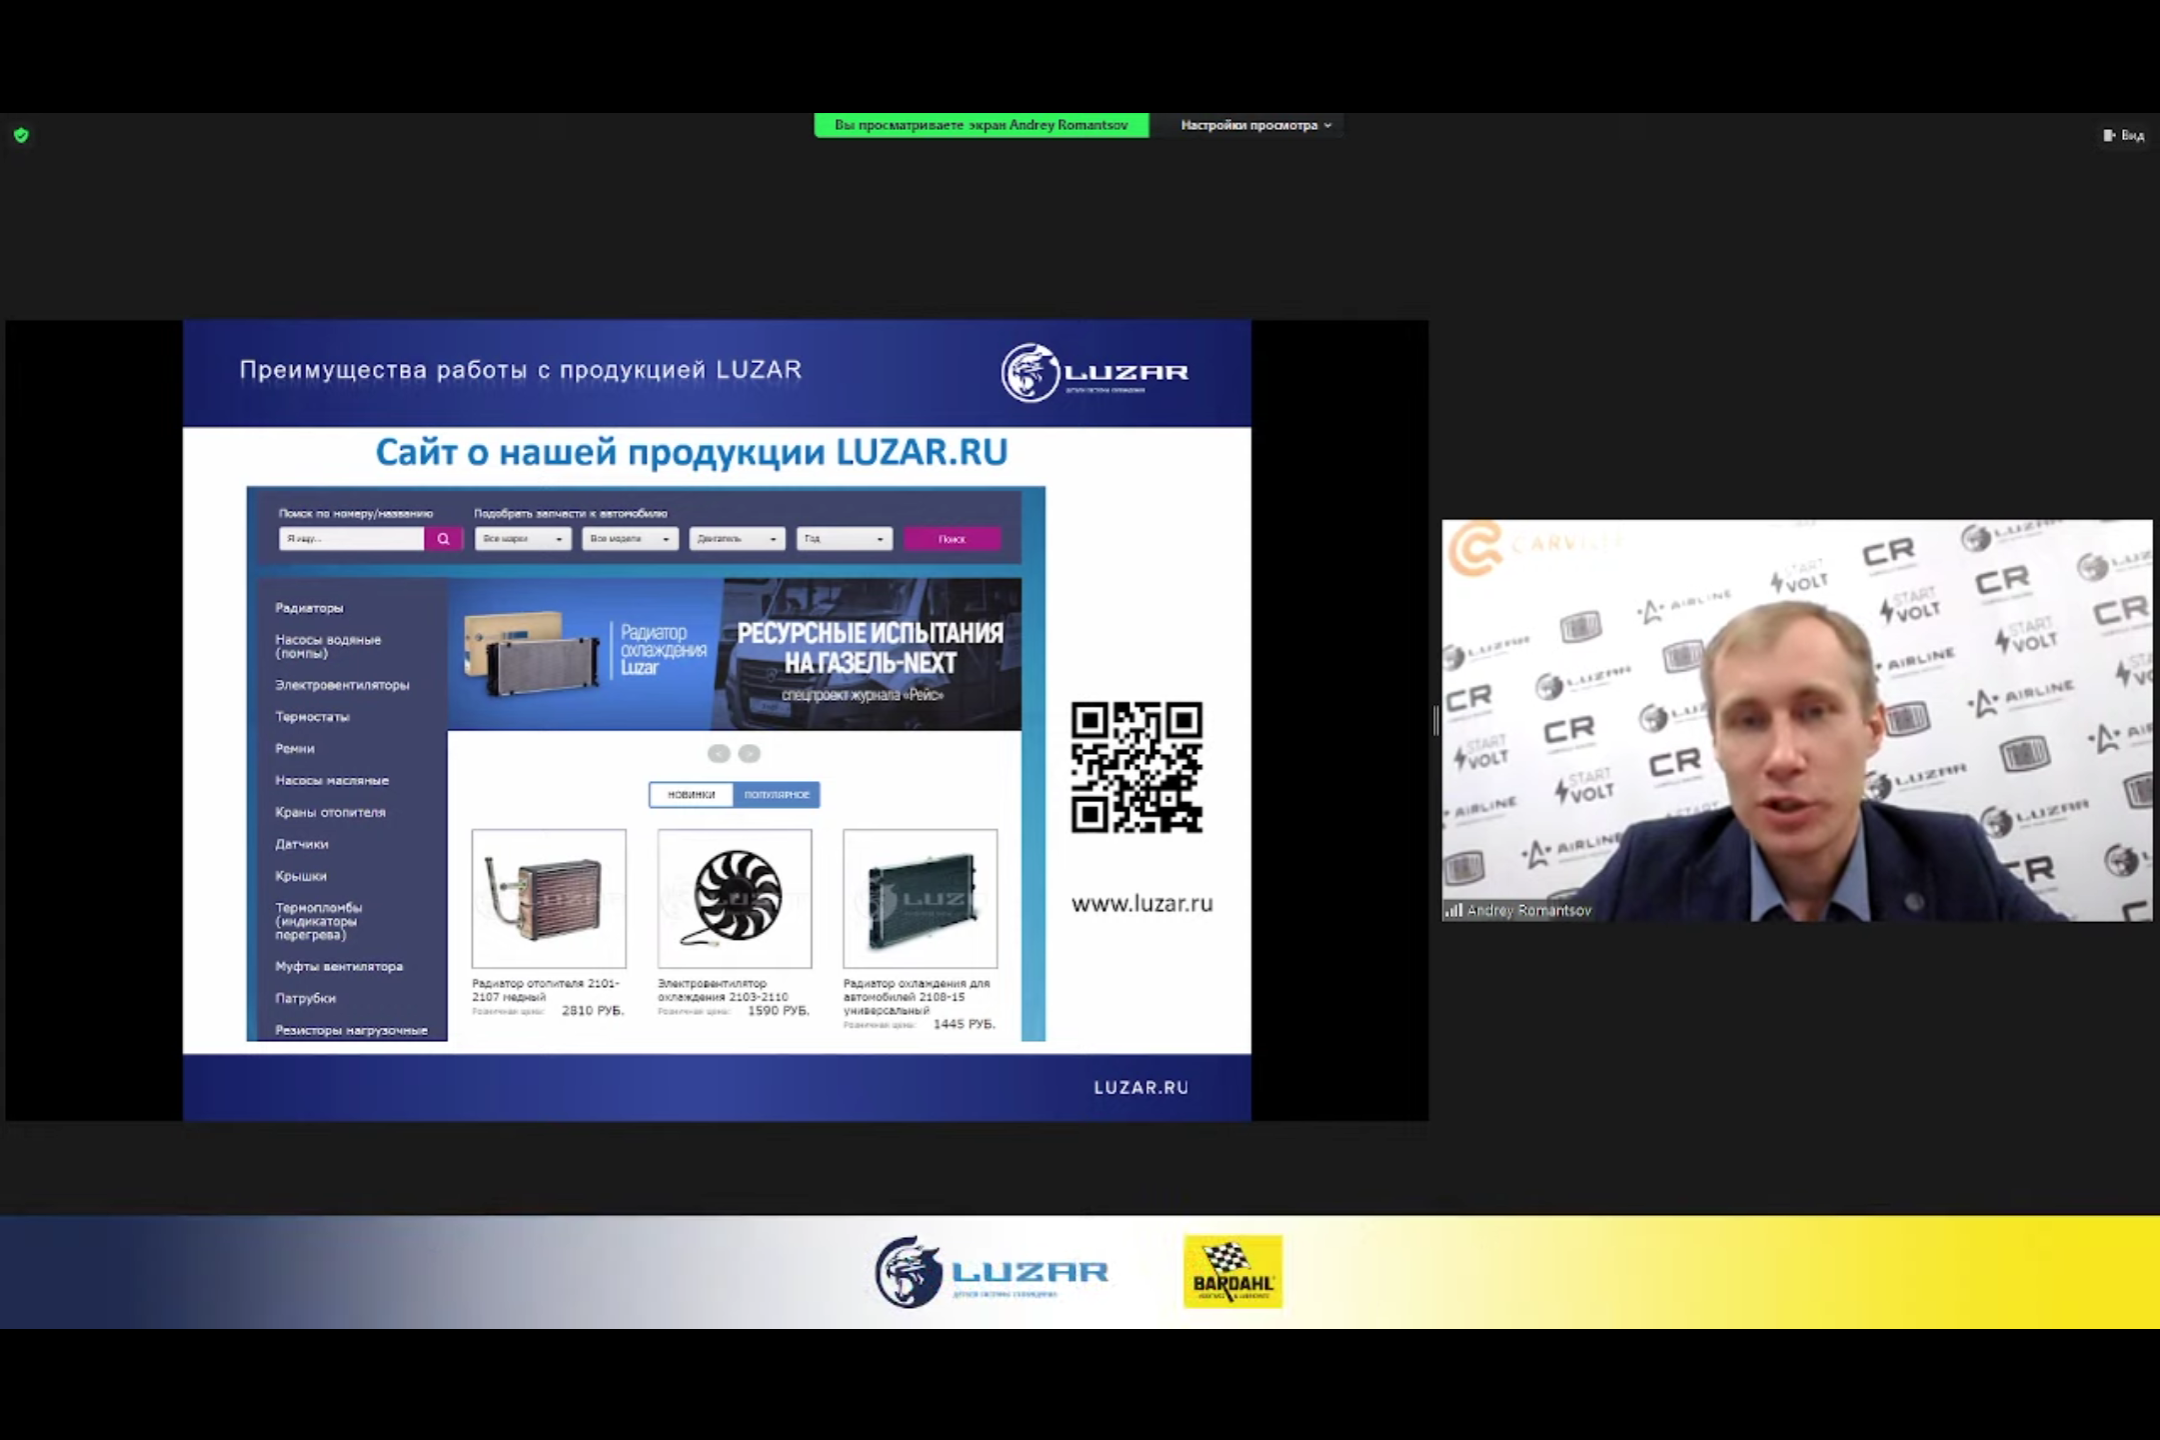Expand the Настройки просмотра dropdown
This screenshot has height=1440, width=2160.
(1256, 125)
